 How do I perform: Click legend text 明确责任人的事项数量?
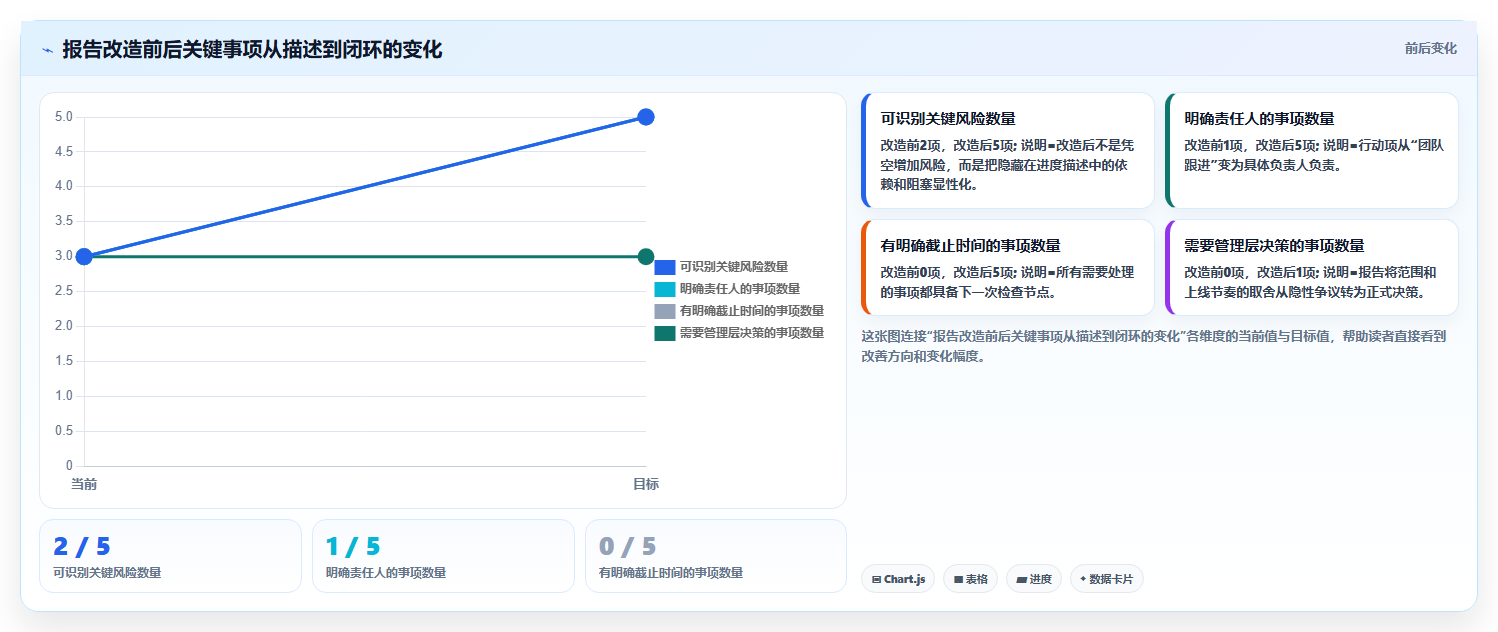[x=740, y=289]
